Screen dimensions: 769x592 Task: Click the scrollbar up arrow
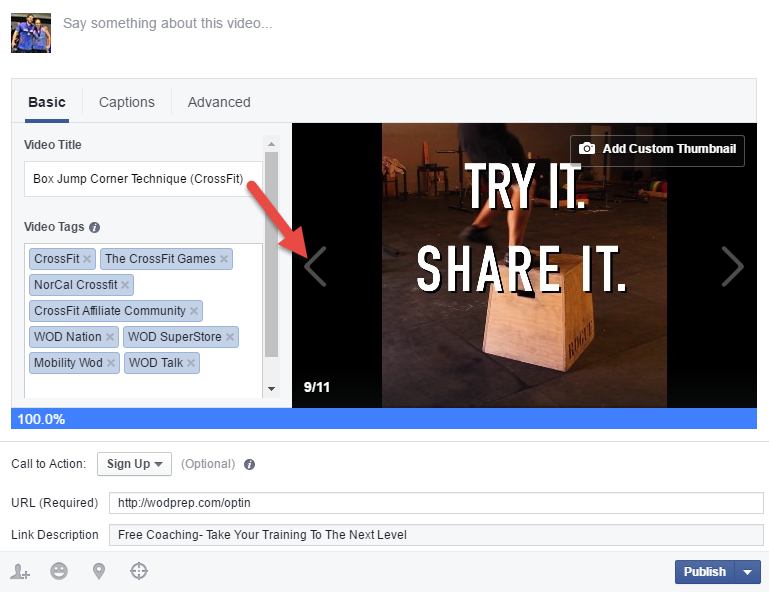coord(271,144)
